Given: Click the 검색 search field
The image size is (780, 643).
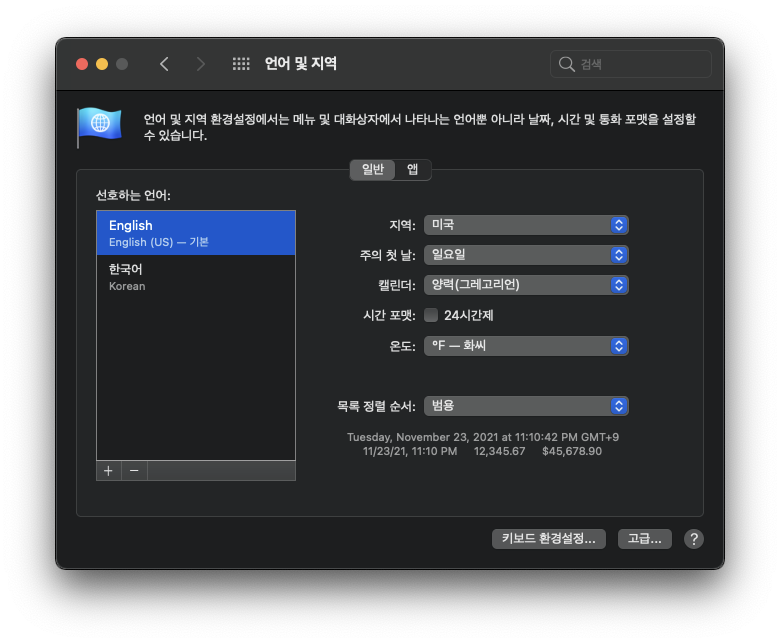Looking at the screenshot, I should pos(631,64).
